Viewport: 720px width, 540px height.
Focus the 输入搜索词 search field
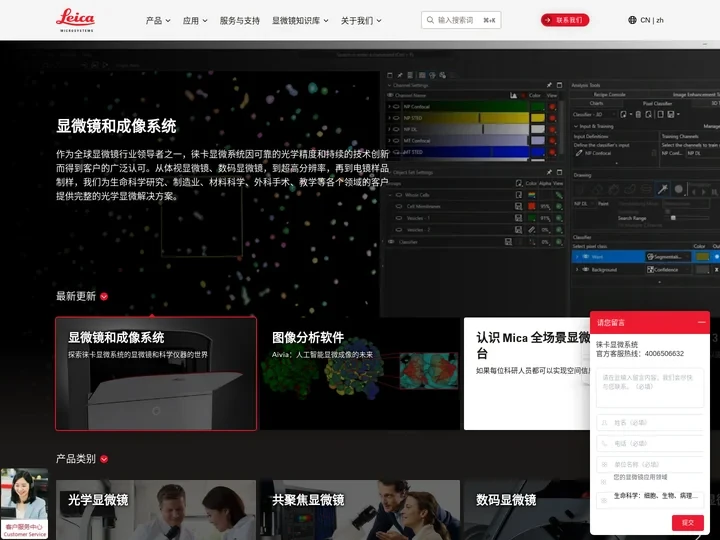click(x=461, y=20)
